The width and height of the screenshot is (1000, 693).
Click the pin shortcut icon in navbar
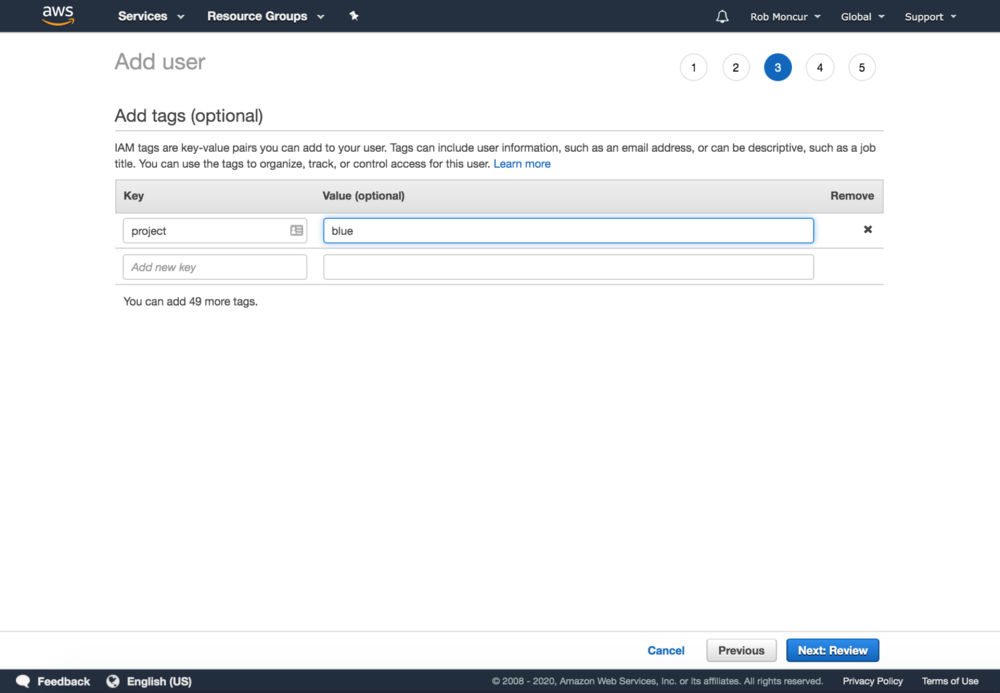click(353, 16)
